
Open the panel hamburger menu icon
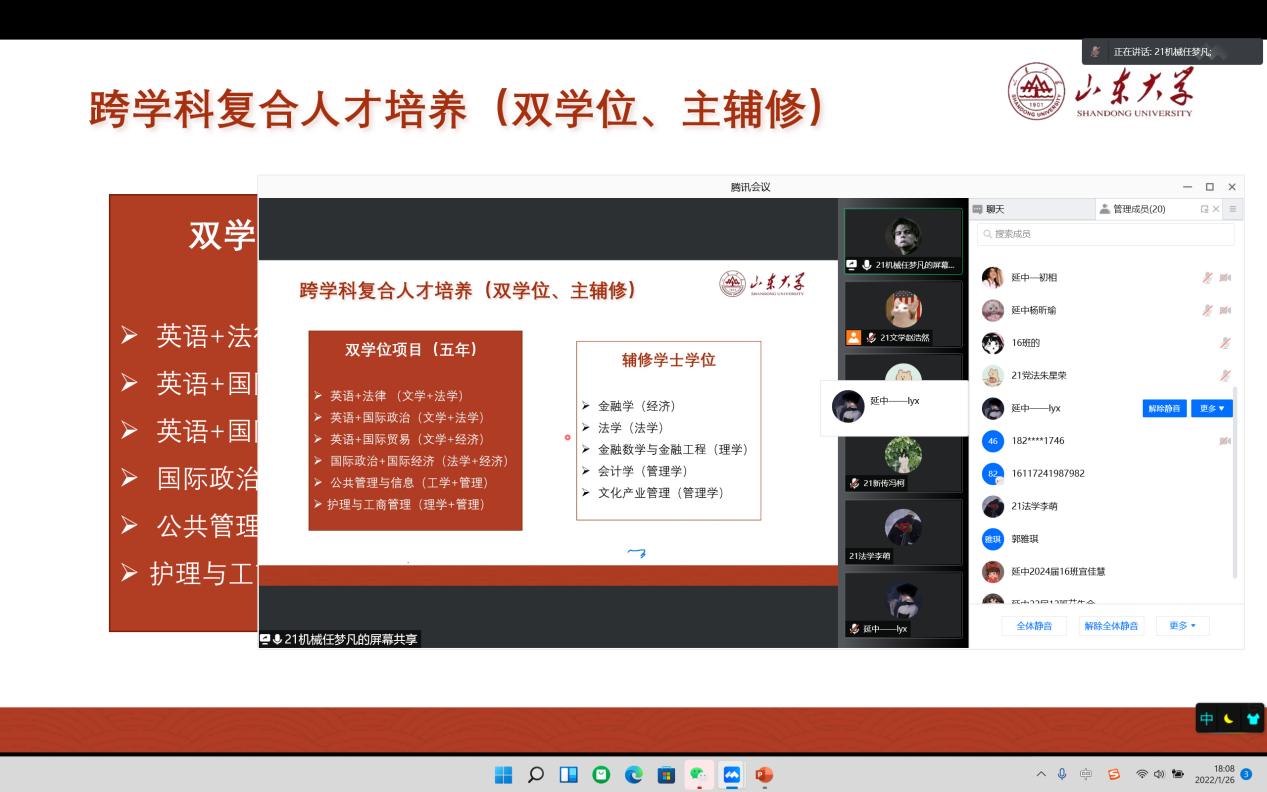pos(1233,209)
